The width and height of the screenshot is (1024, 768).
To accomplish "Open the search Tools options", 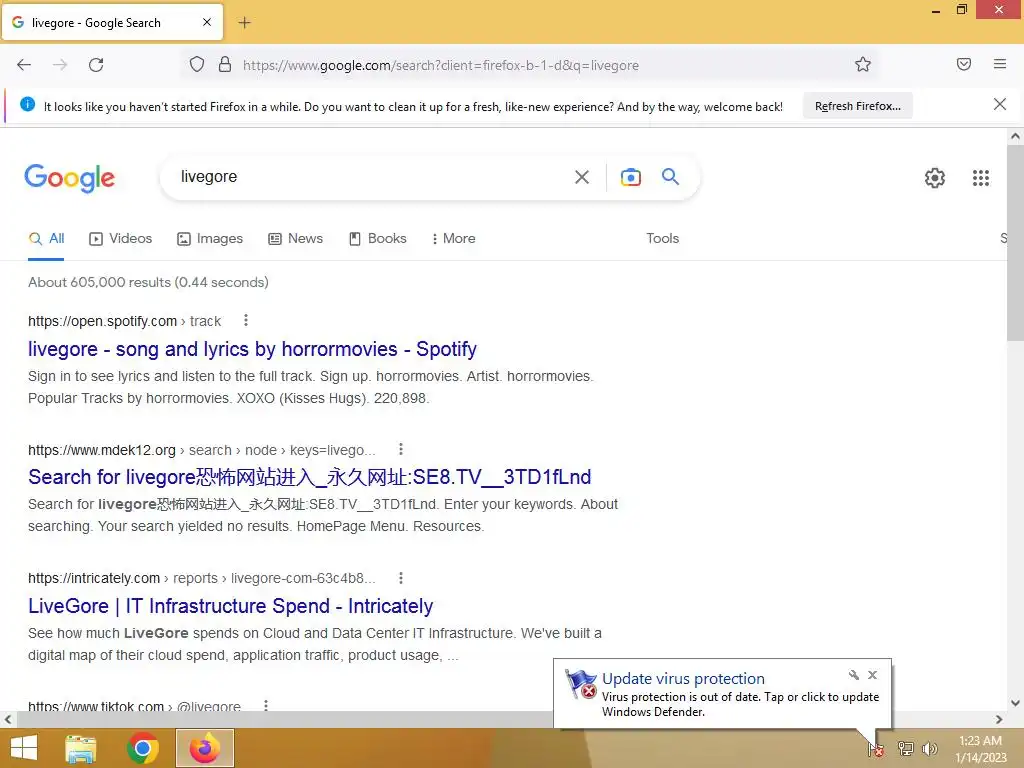I will pos(662,239).
